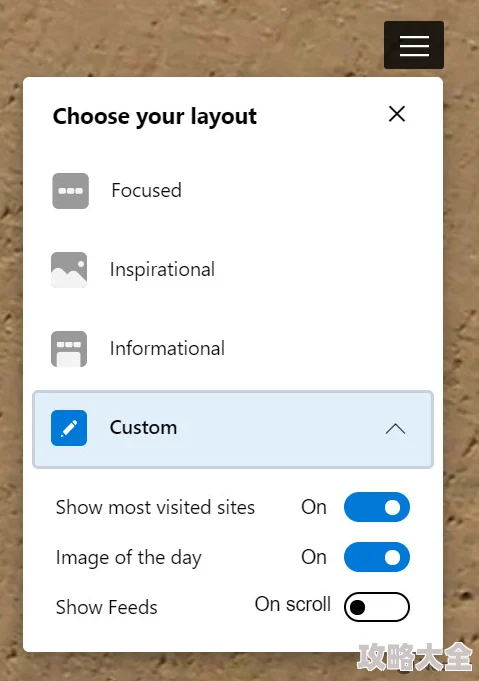Select the Inspirational layout option
The image size is (479, 681).
coord(162,270)
